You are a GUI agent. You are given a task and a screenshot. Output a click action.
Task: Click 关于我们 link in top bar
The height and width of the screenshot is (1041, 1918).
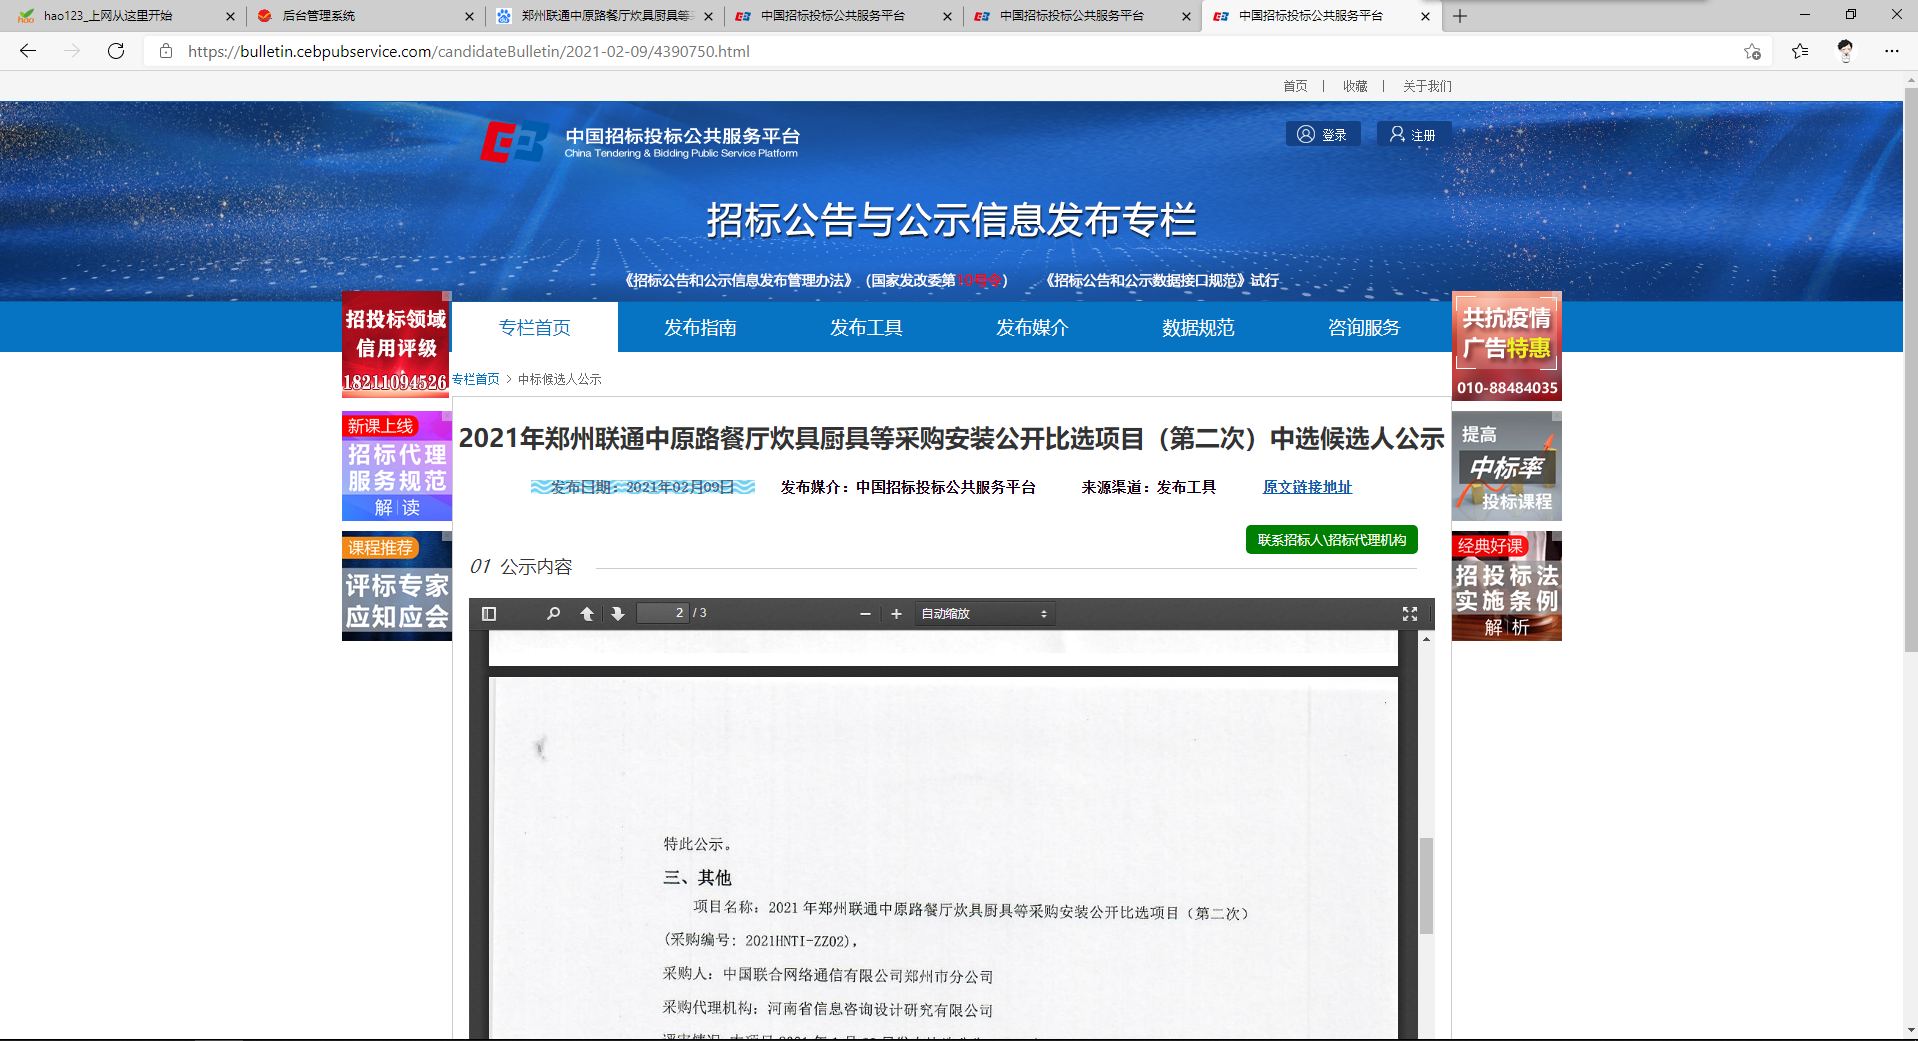[x=1427, y=86]
